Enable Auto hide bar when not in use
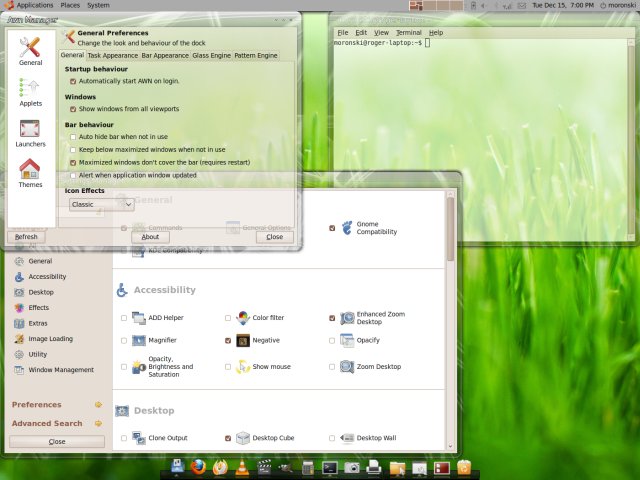 [x=73, y=136]
